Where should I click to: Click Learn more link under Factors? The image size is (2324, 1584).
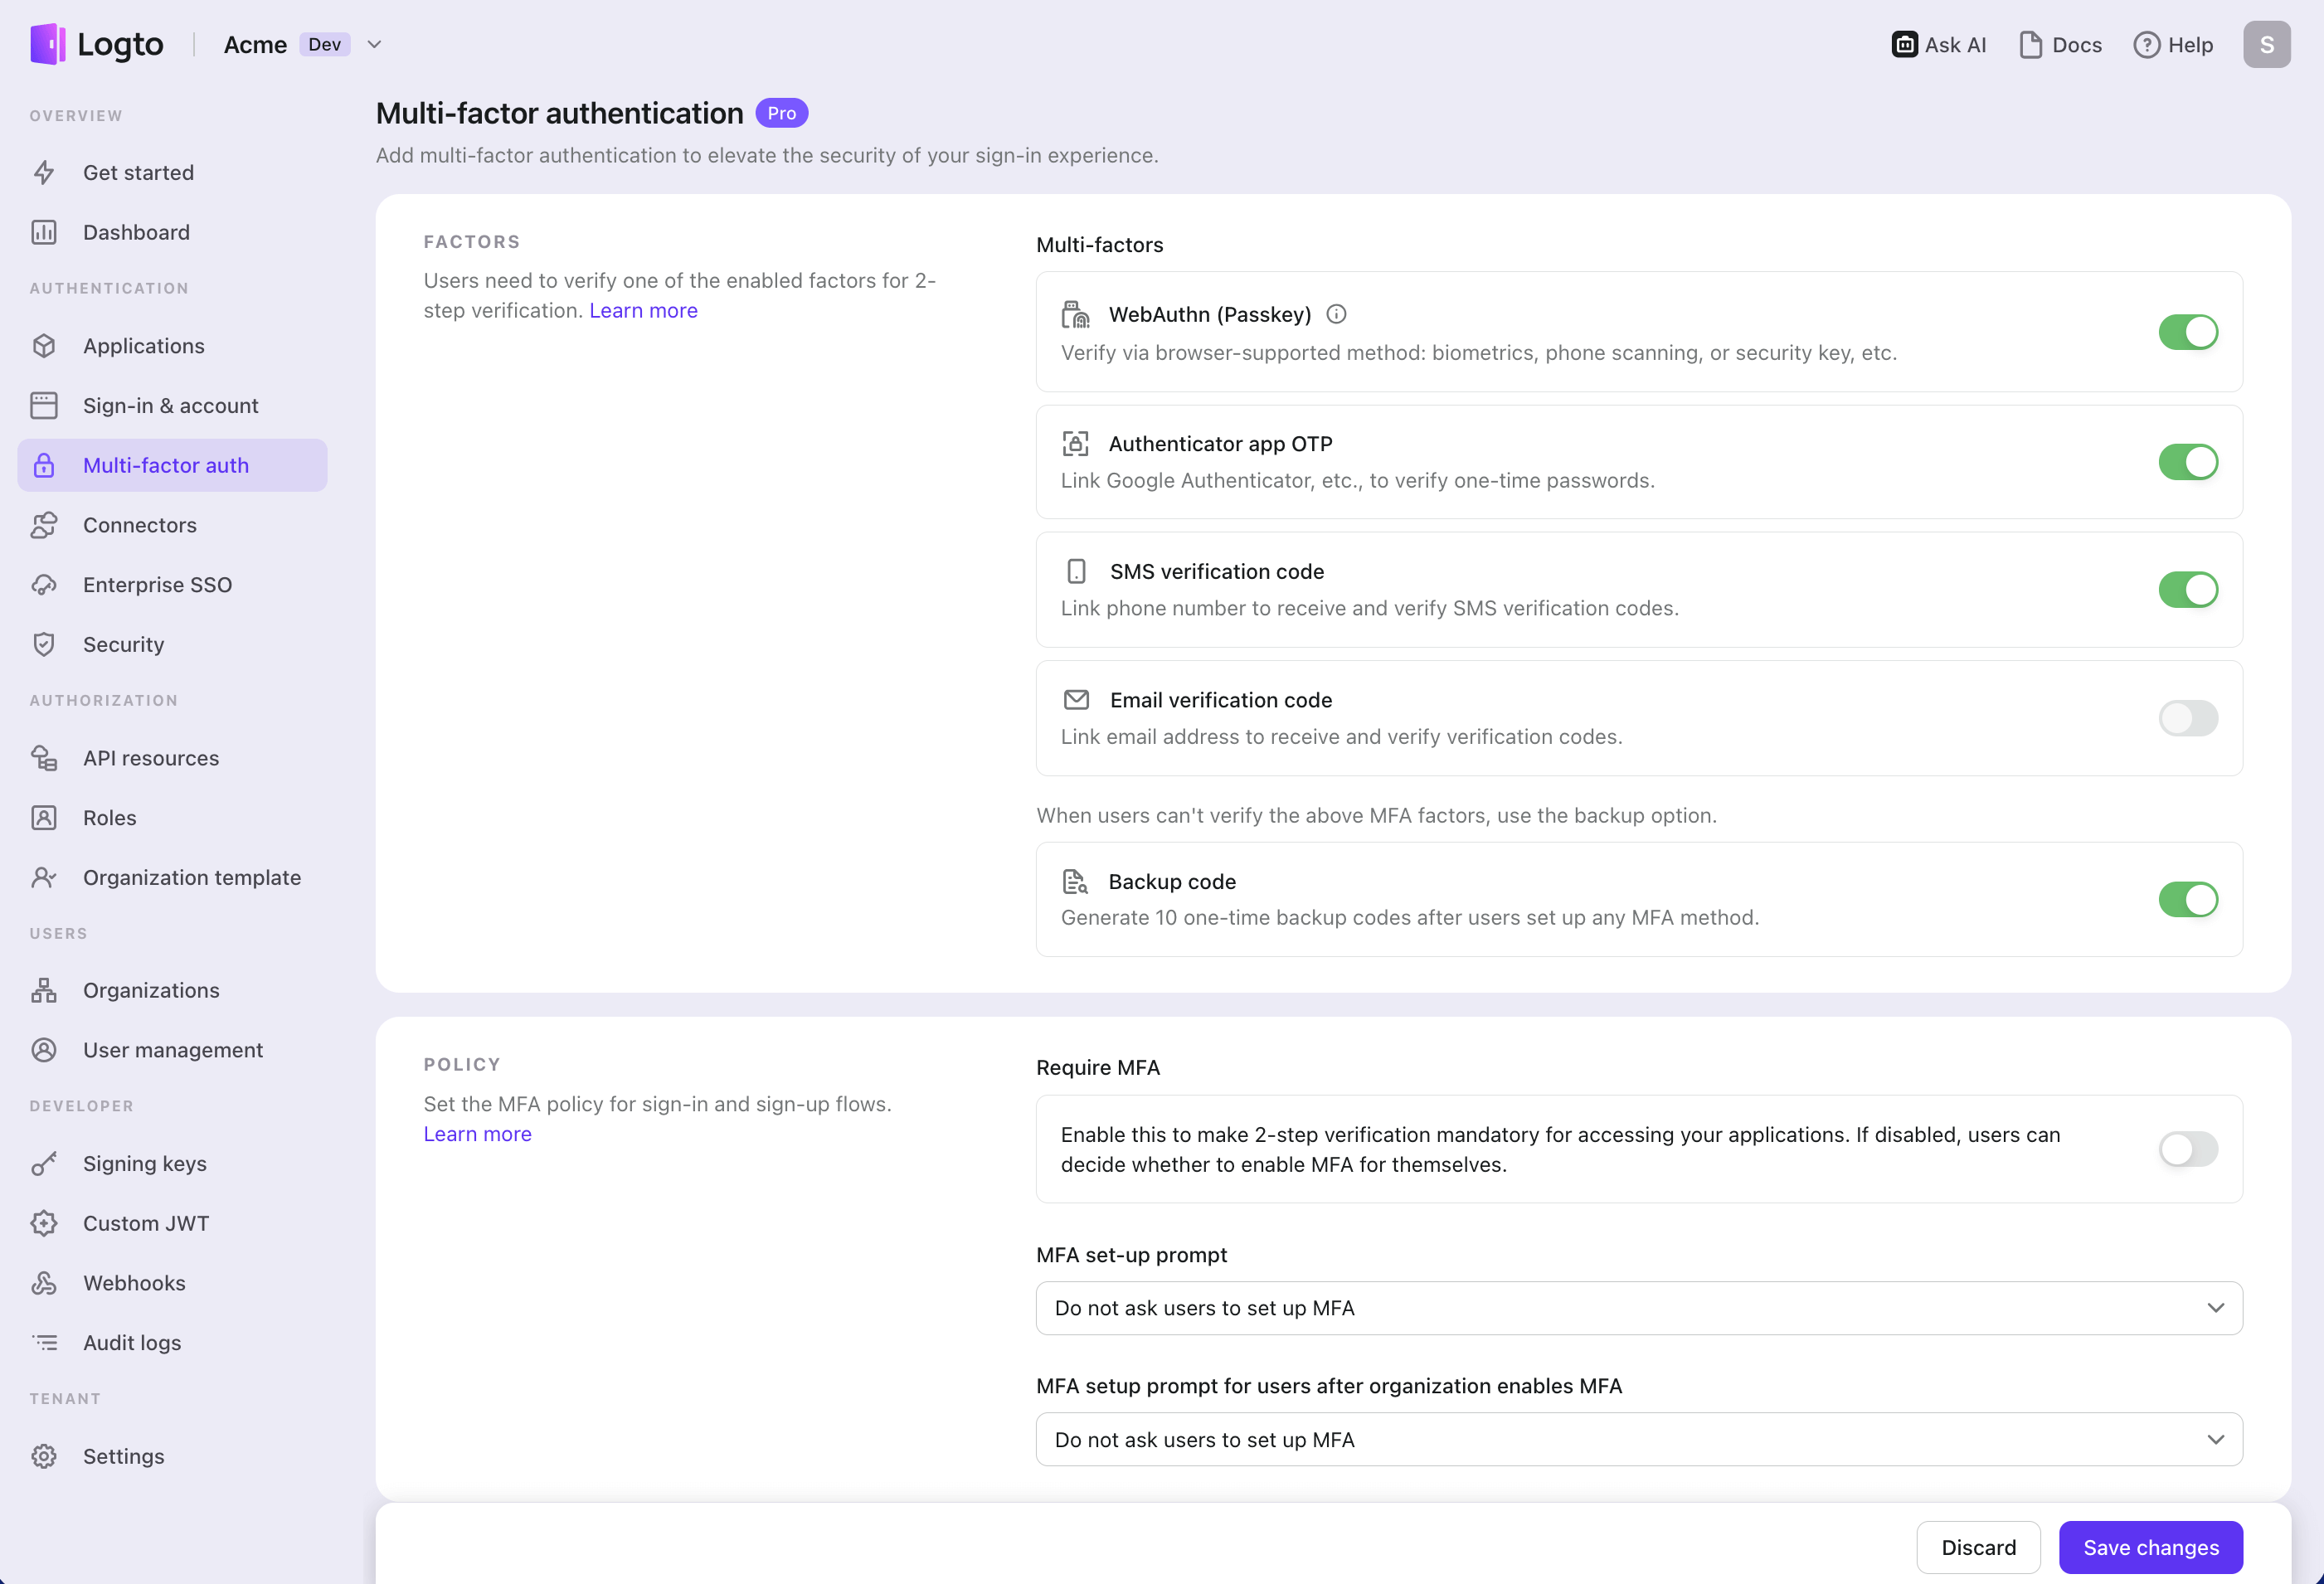coord(643,311)
